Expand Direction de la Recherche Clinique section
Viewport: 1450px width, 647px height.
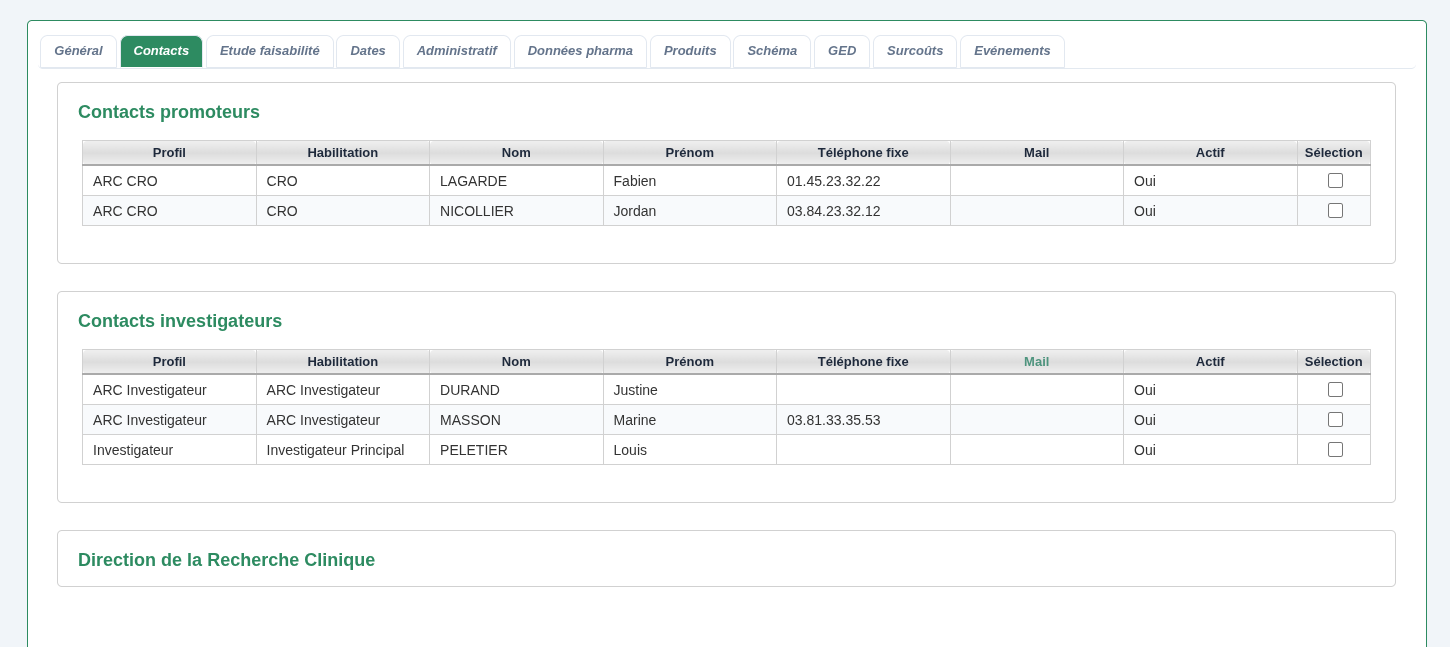click(x=226, y=560)
